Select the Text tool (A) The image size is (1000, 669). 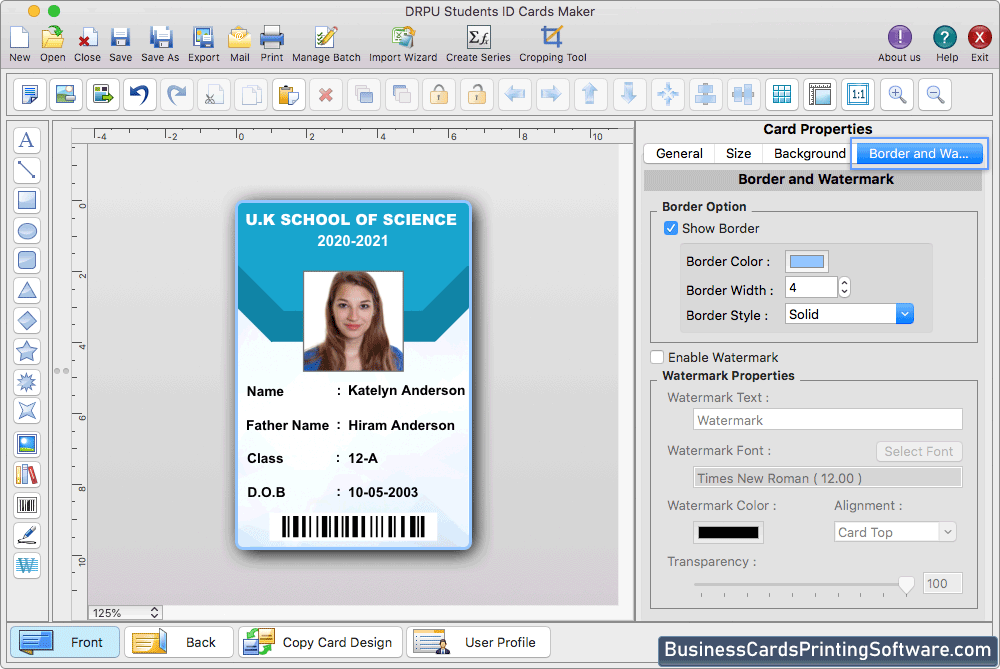[27, 140]
